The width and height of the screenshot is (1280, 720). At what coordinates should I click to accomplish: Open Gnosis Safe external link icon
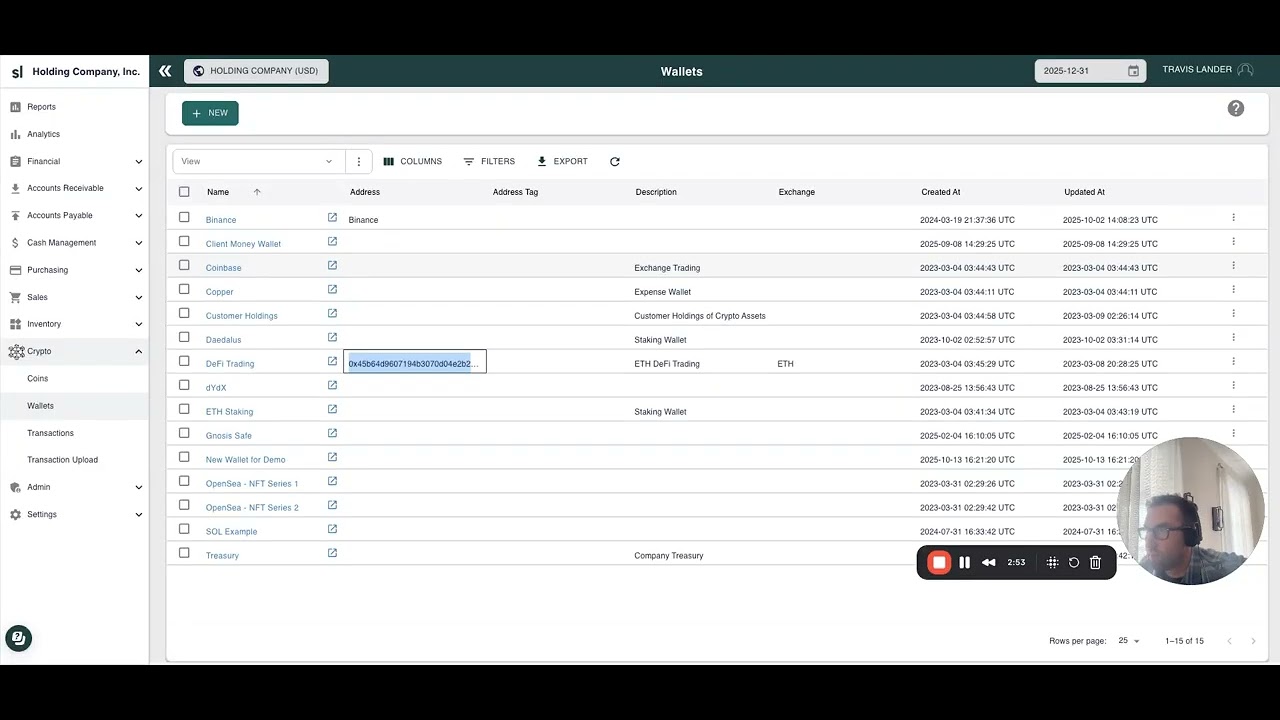click(332, 433)
